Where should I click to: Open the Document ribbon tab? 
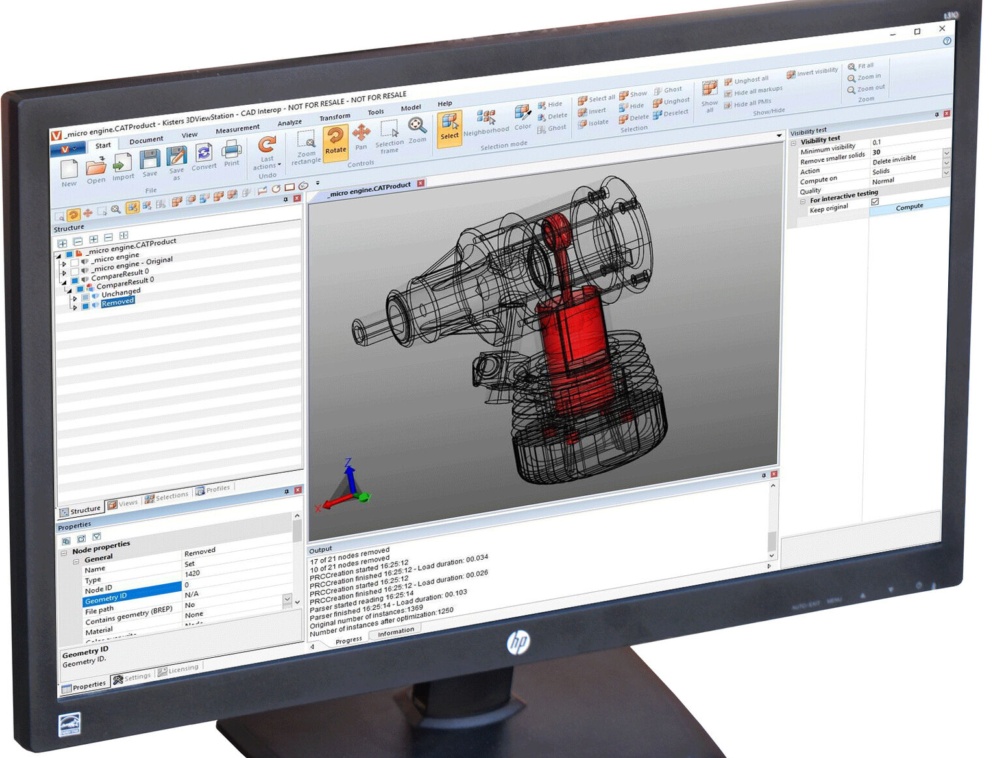[146, 140]
